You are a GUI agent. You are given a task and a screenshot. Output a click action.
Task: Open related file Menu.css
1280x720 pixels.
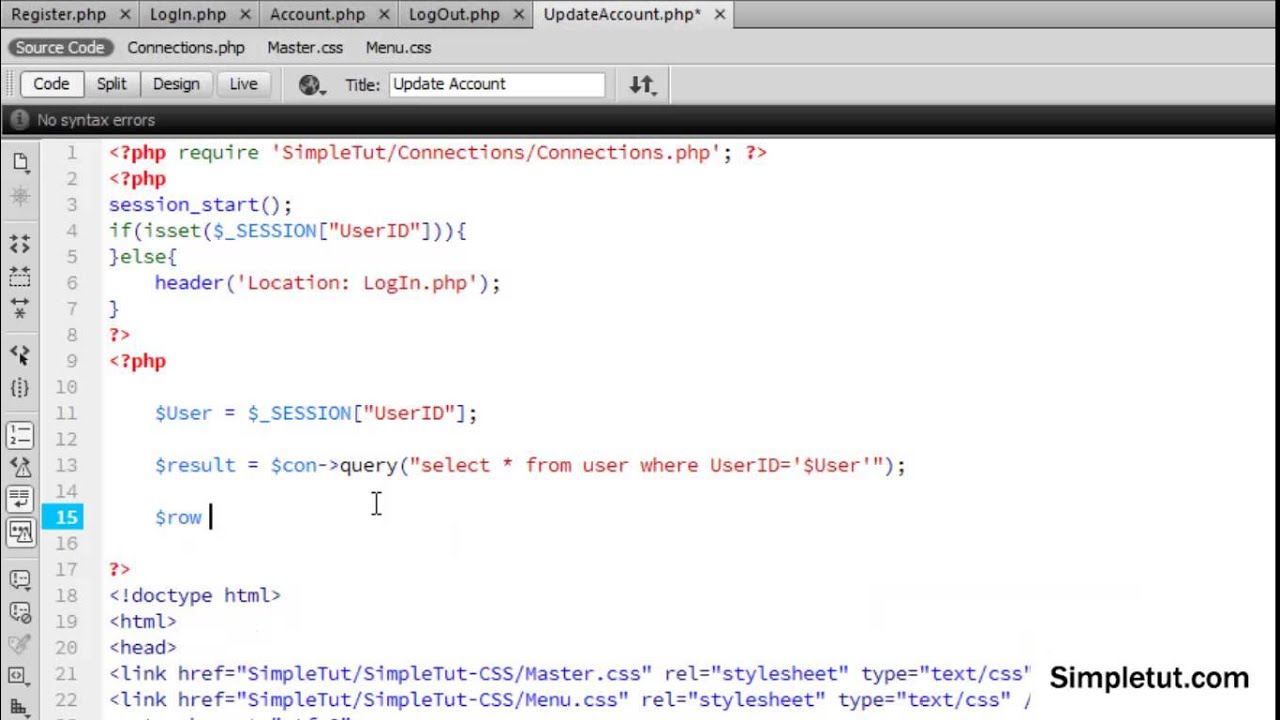coord(398,47)
